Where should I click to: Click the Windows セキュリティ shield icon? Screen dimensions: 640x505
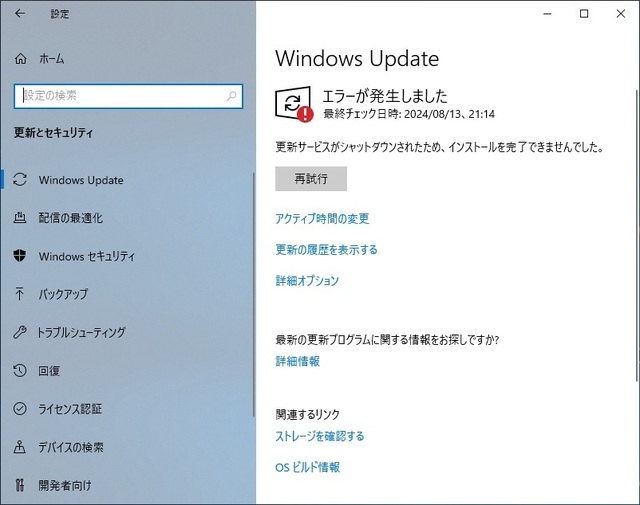click(20, 256)
